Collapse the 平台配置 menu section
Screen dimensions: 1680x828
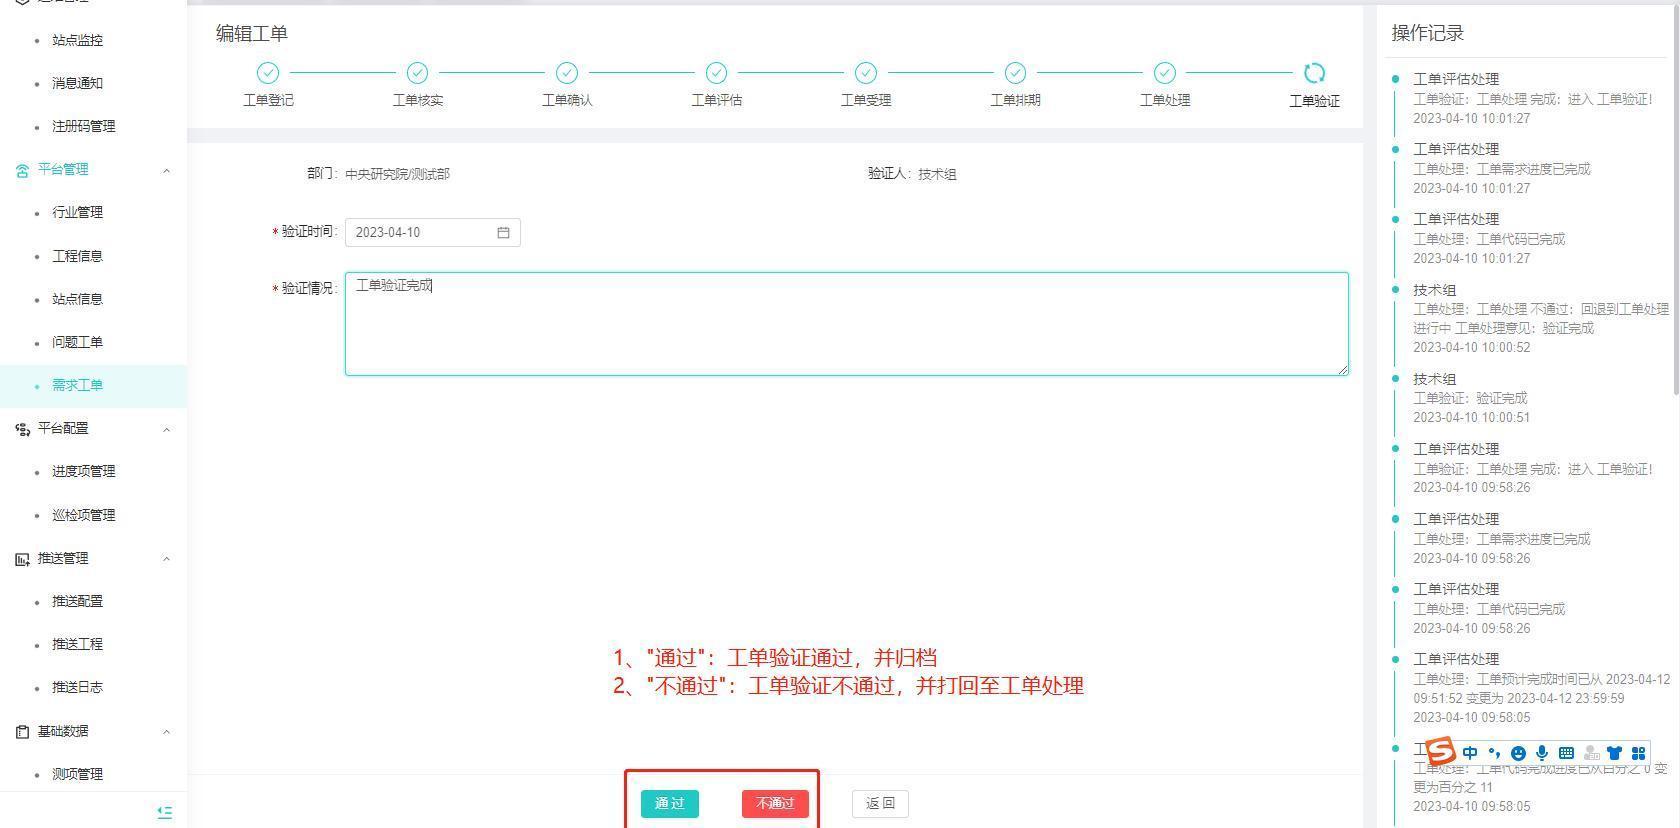[166, 429]
